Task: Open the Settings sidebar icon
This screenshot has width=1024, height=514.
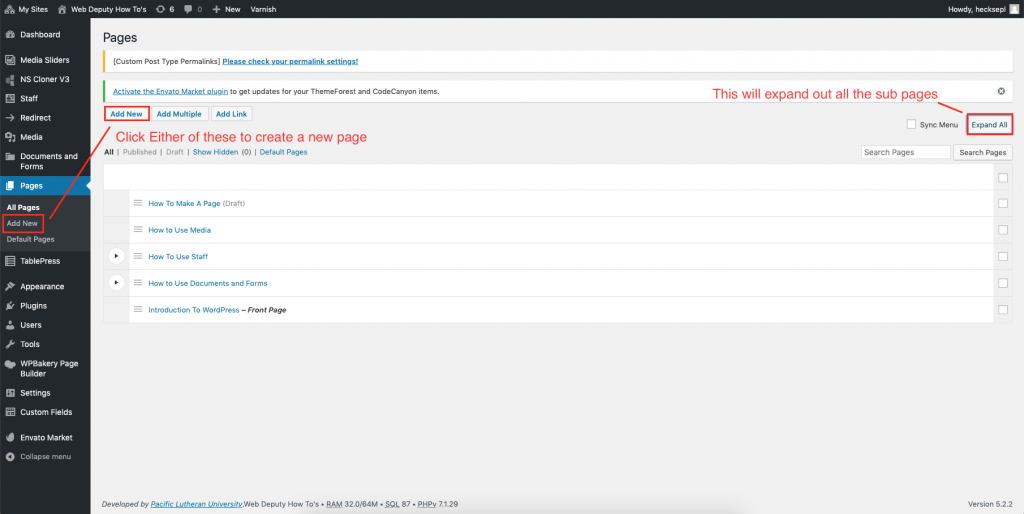Action: [x=10, y=393]
